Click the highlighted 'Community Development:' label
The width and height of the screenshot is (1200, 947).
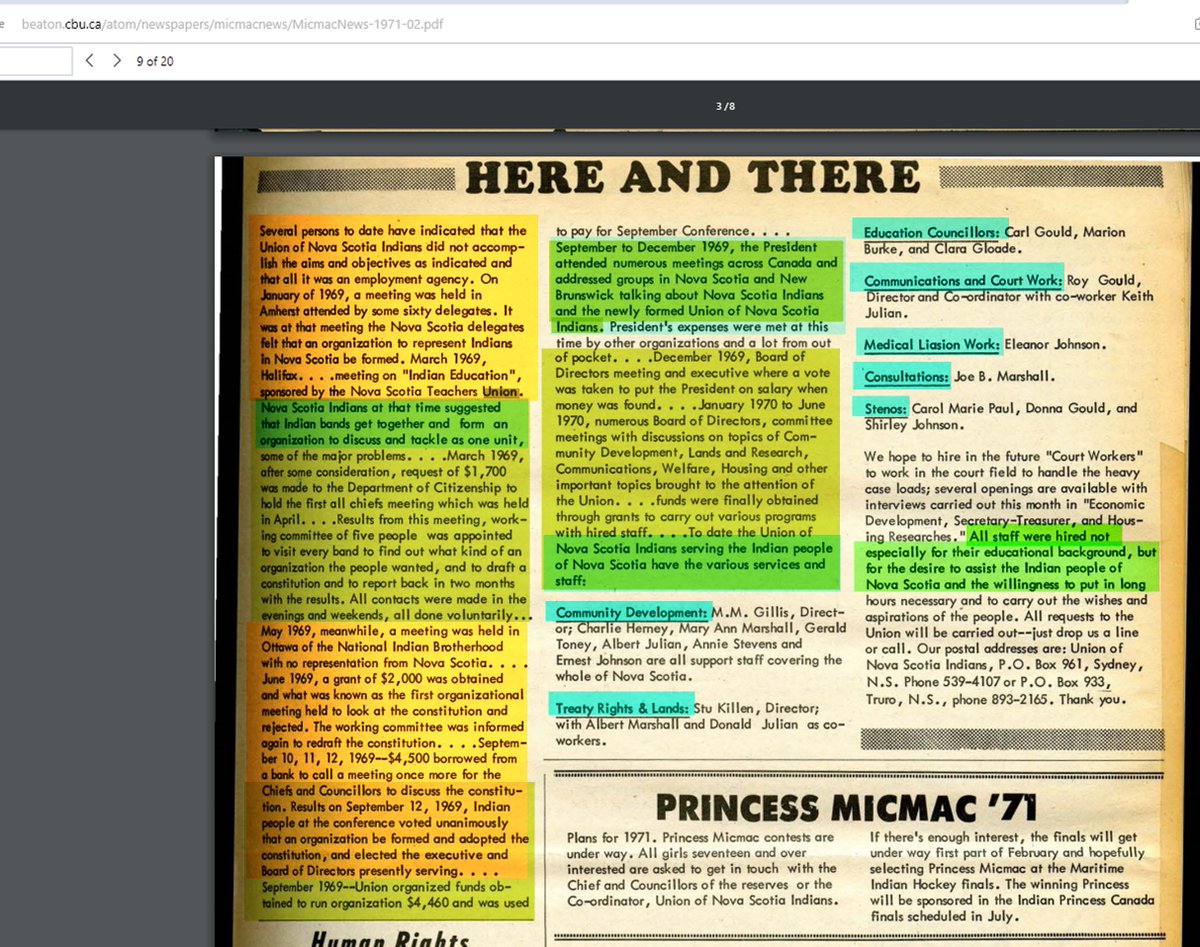pyautogui.click(x=632, y=612)
